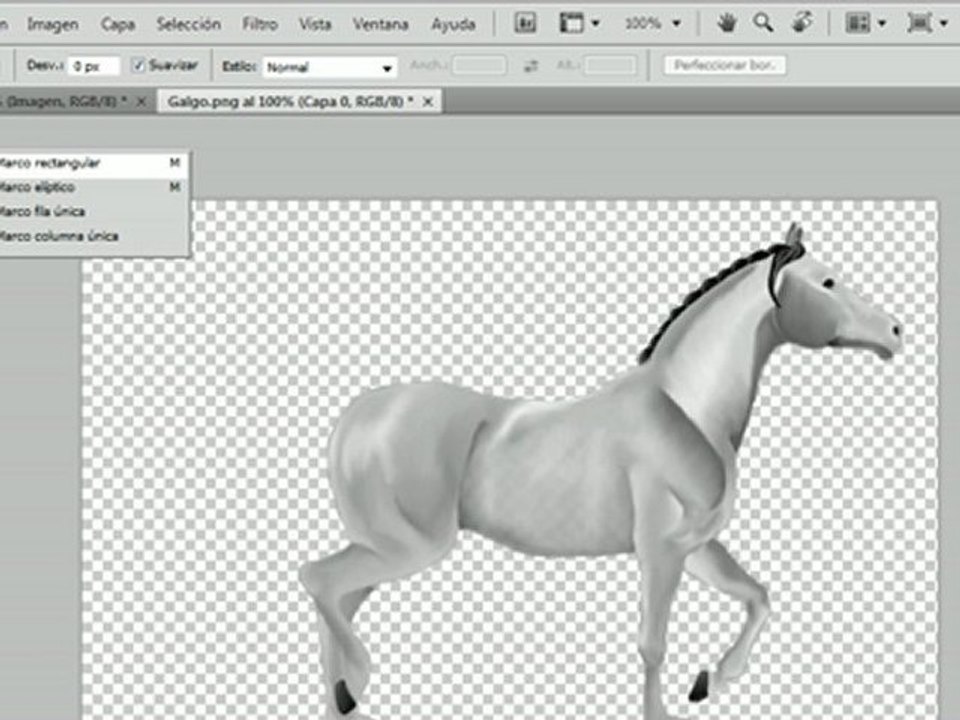Image resolution: width=960 pixels, height=720 pixels.
Task: Close the Galgo.png document tab
Action: [x=428, y=102]
